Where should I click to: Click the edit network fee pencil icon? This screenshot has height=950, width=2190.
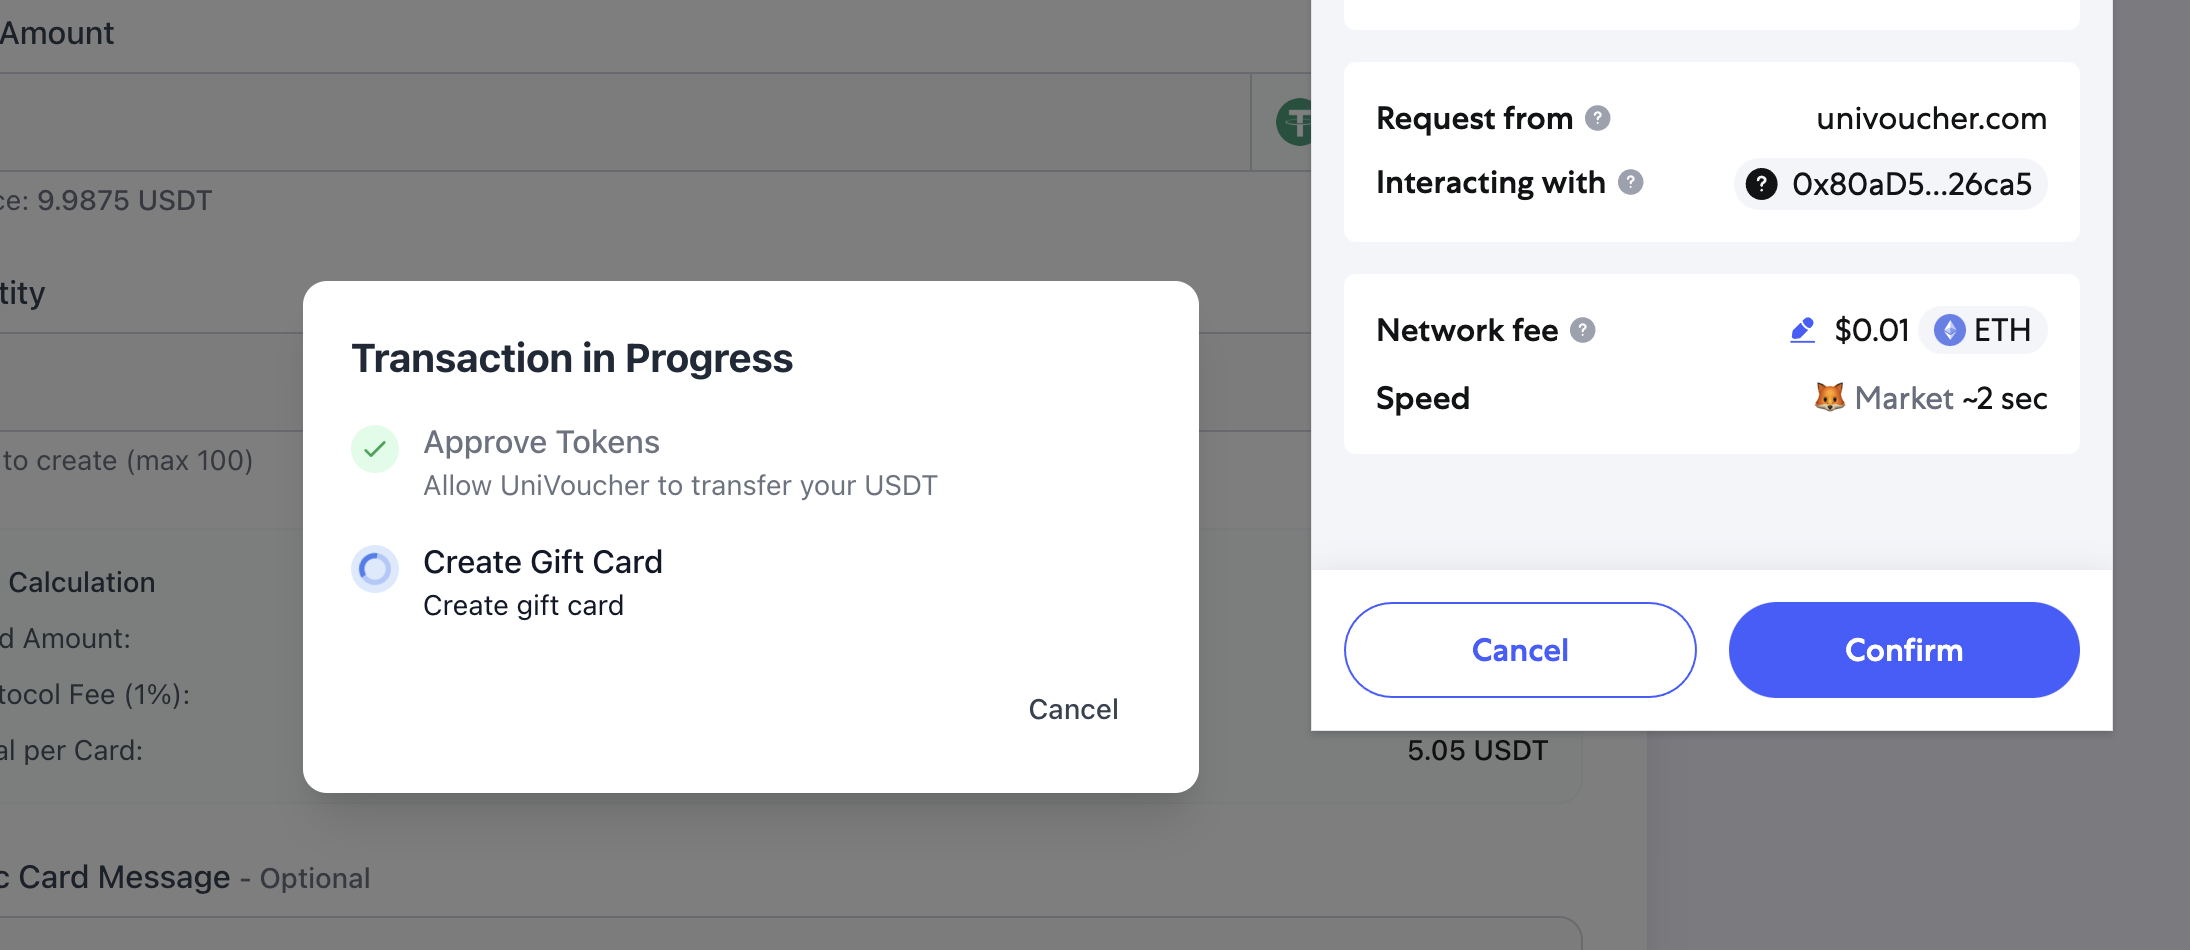[x=1802, y=330]
